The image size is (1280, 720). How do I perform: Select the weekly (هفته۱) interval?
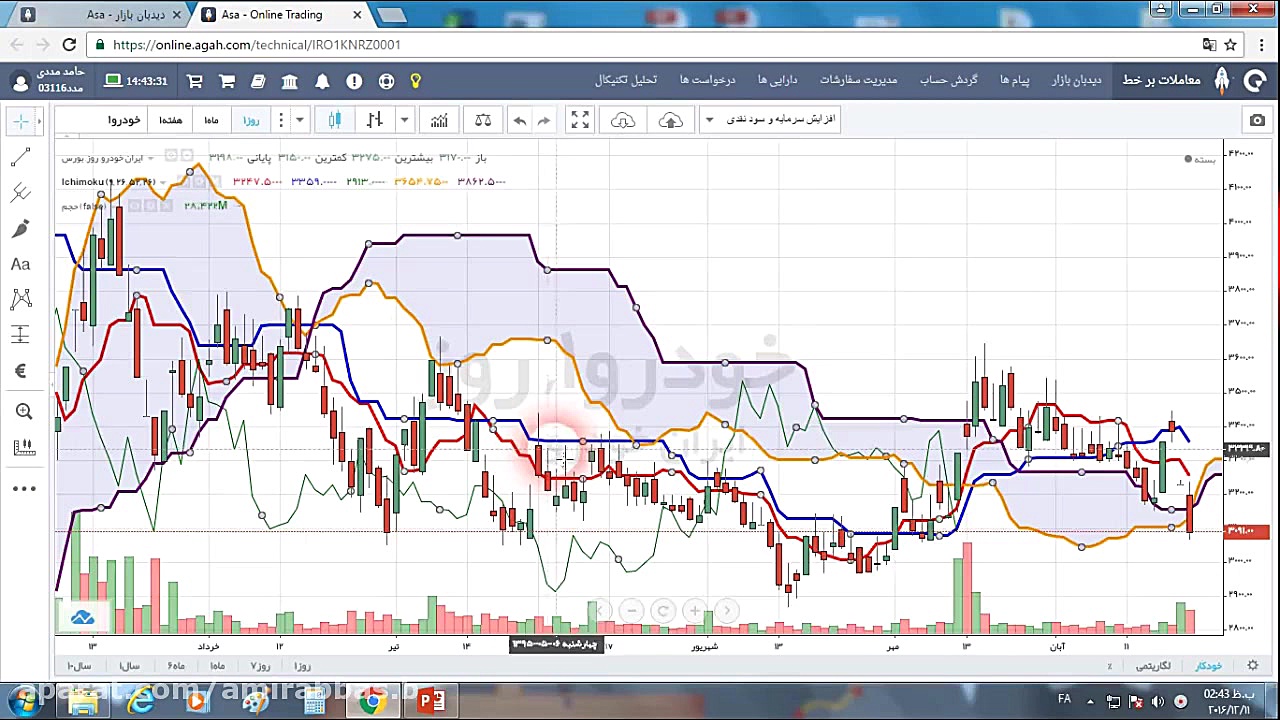coord(171,120)
